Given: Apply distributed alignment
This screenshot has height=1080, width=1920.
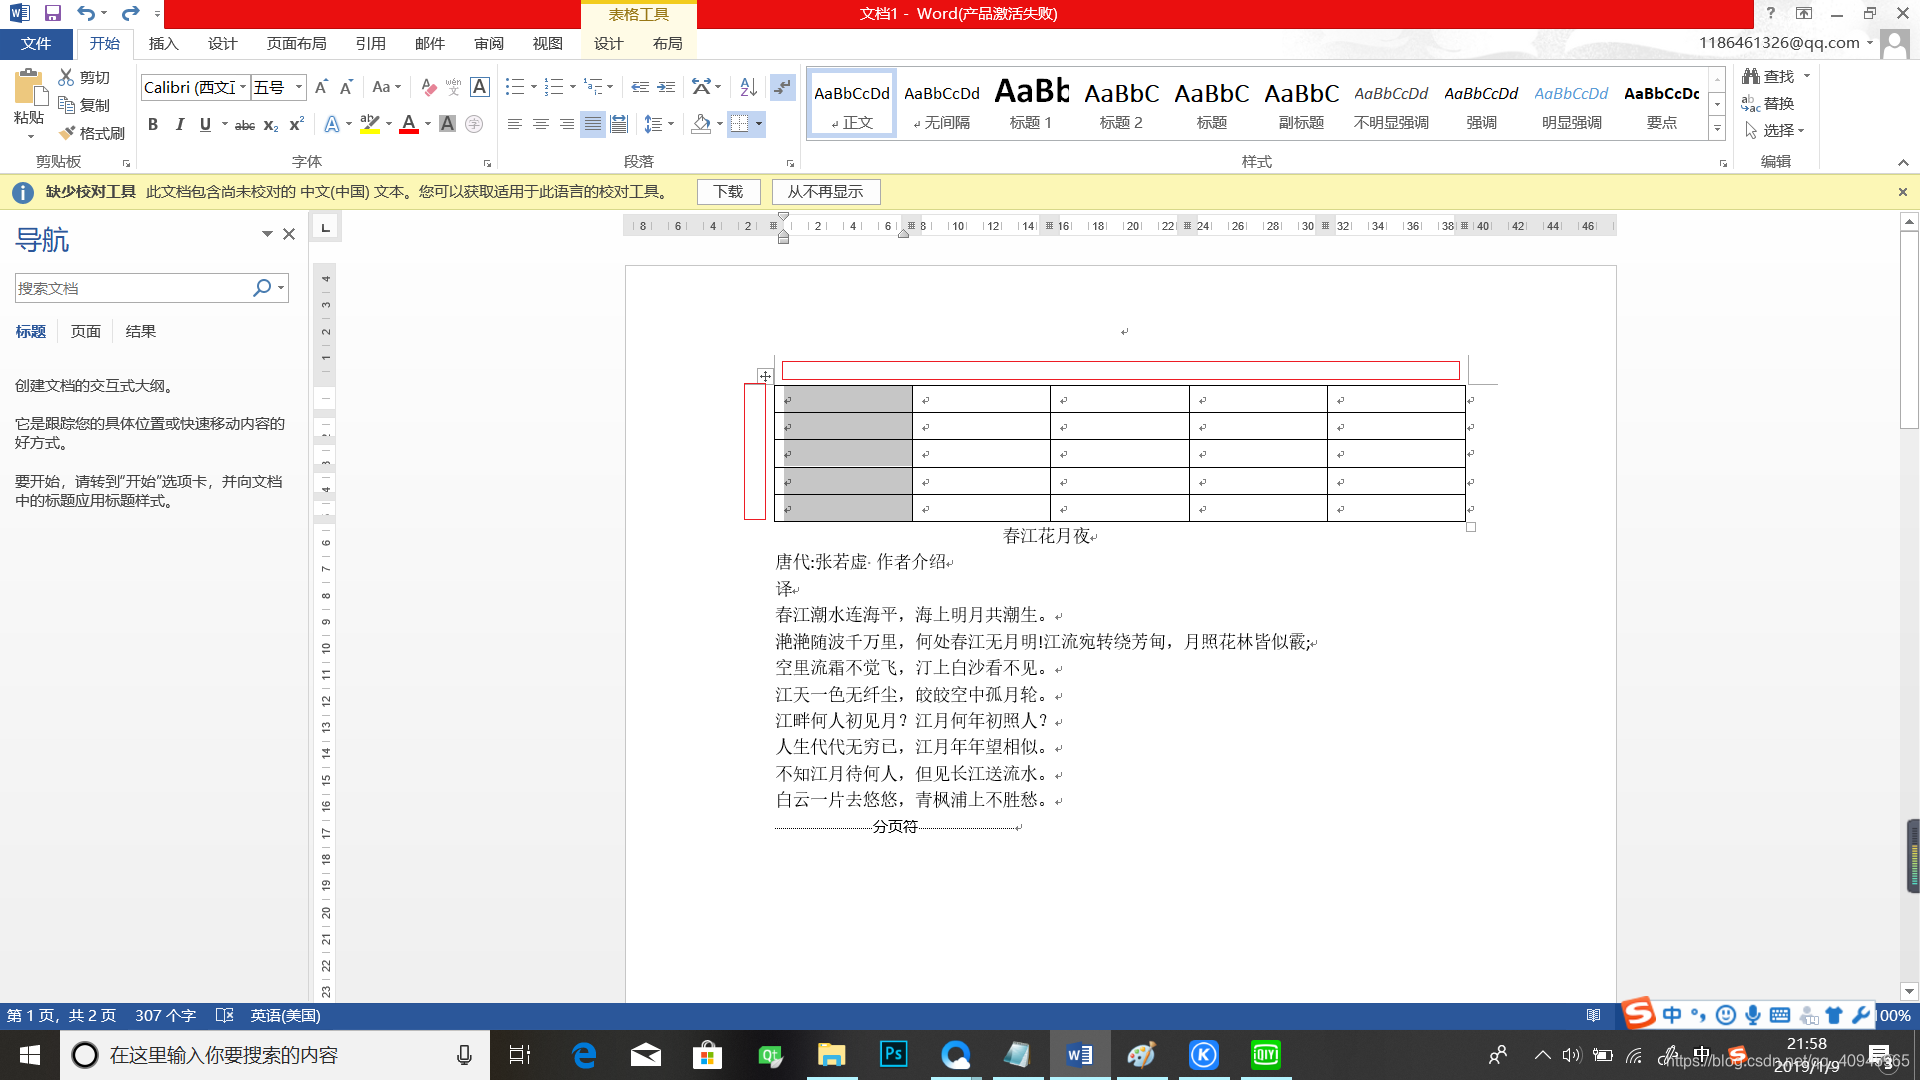Looking at the screenshot, I should pyautogui.click(x=619, y=125).
